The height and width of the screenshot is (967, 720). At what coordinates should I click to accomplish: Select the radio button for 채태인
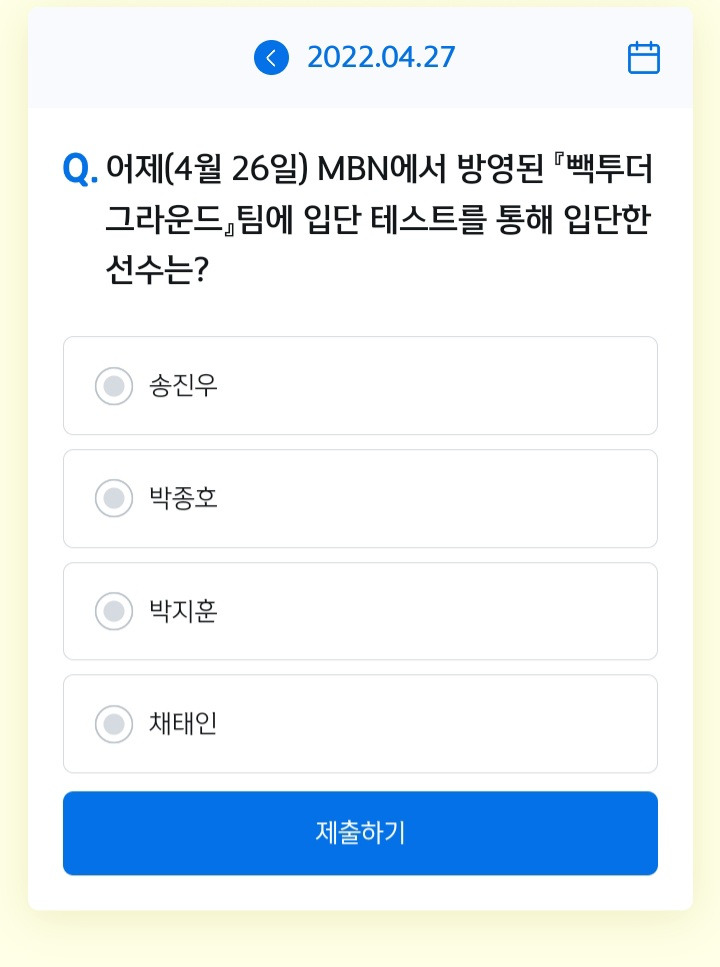coord(114,724)
